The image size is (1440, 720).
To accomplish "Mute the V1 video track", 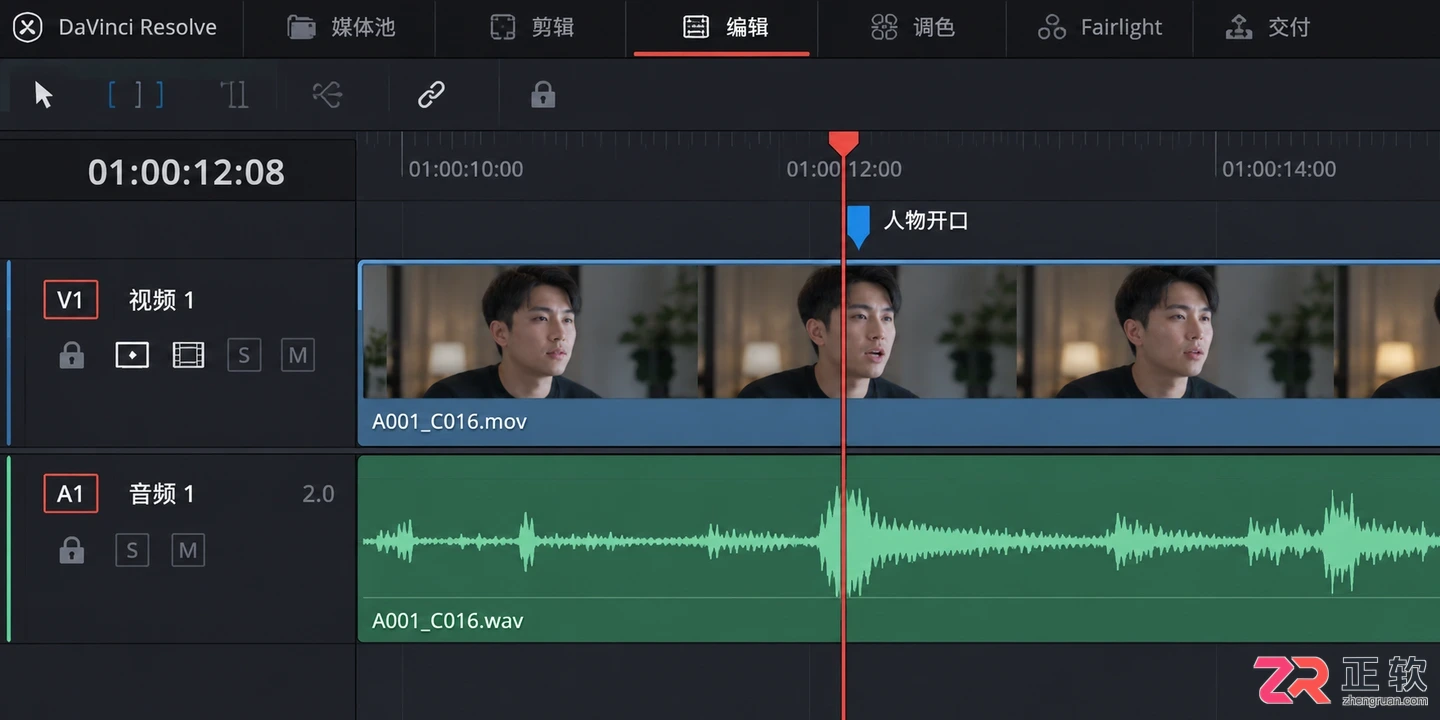I will pos(298,355).
